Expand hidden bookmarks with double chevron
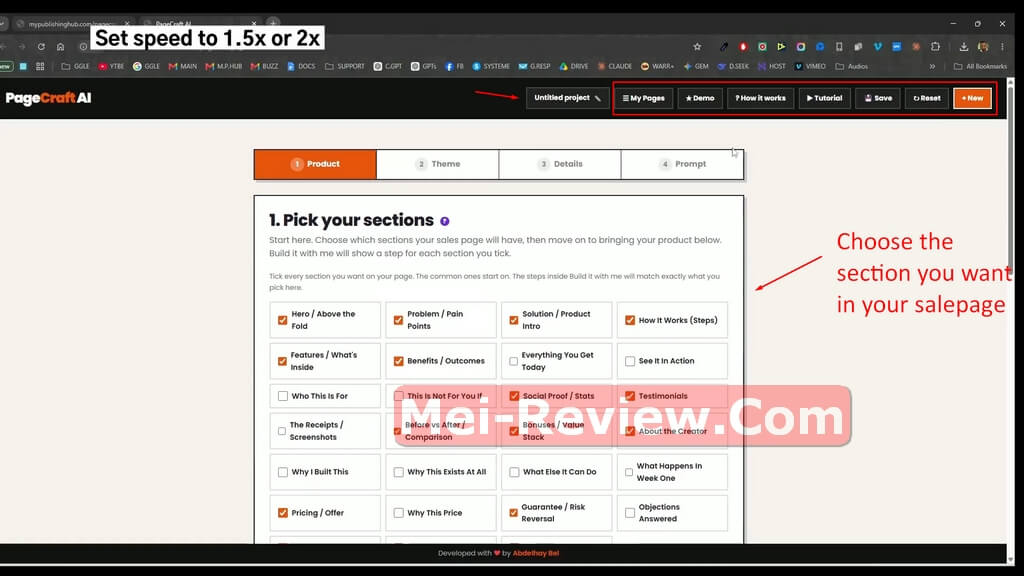Screen dimensions: 1024x576 point(932,66)
